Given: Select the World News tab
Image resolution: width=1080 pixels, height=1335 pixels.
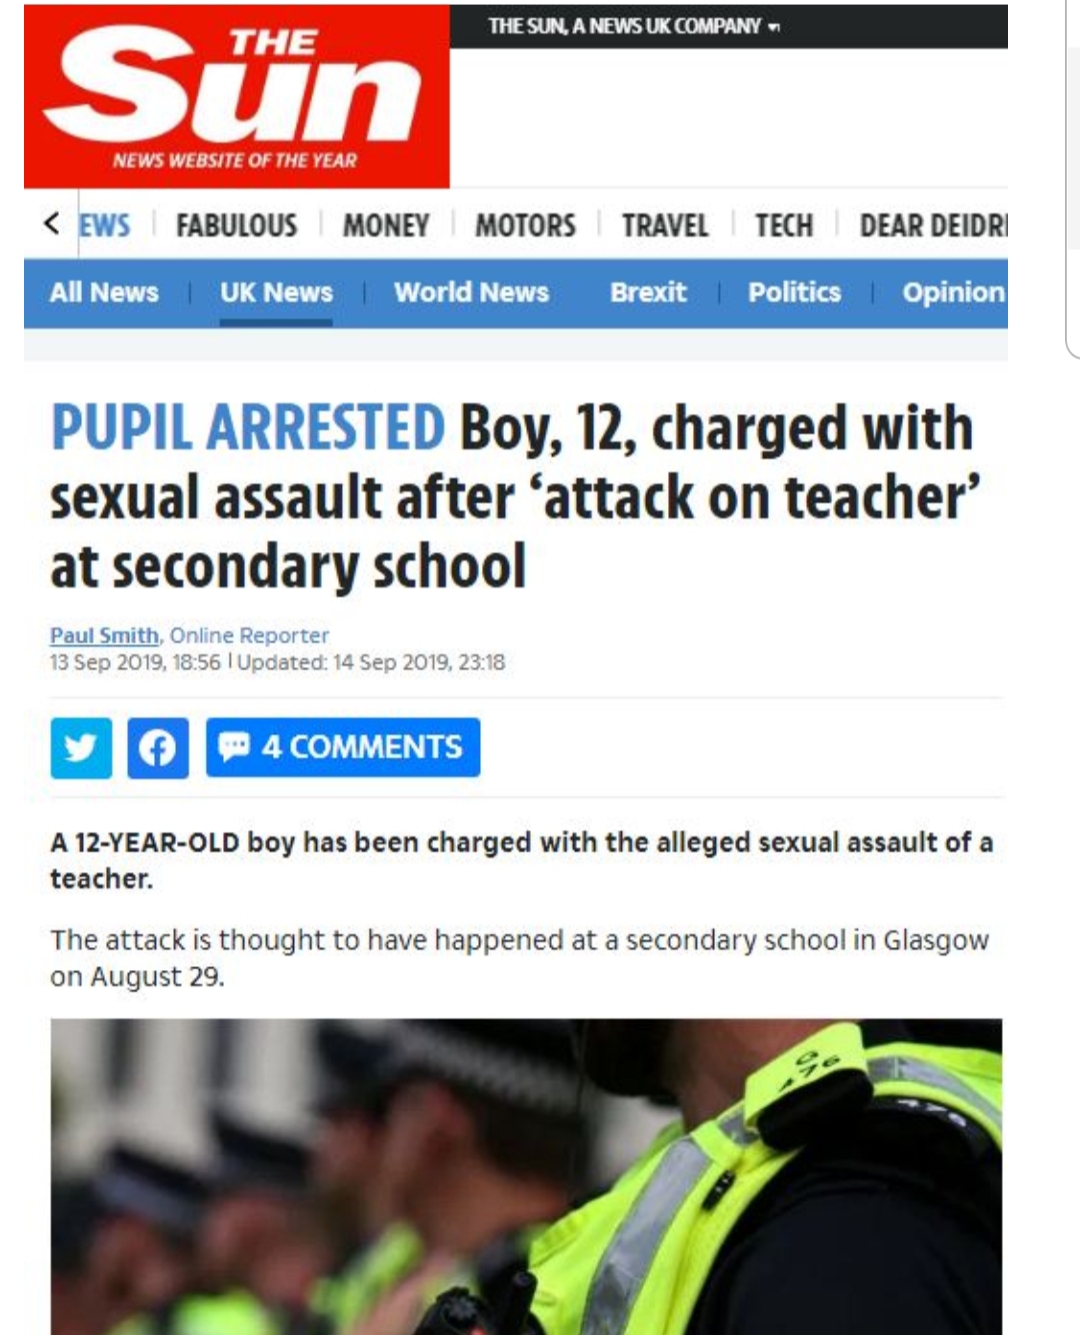Looking at the screenshot, I should click(471, 292).
